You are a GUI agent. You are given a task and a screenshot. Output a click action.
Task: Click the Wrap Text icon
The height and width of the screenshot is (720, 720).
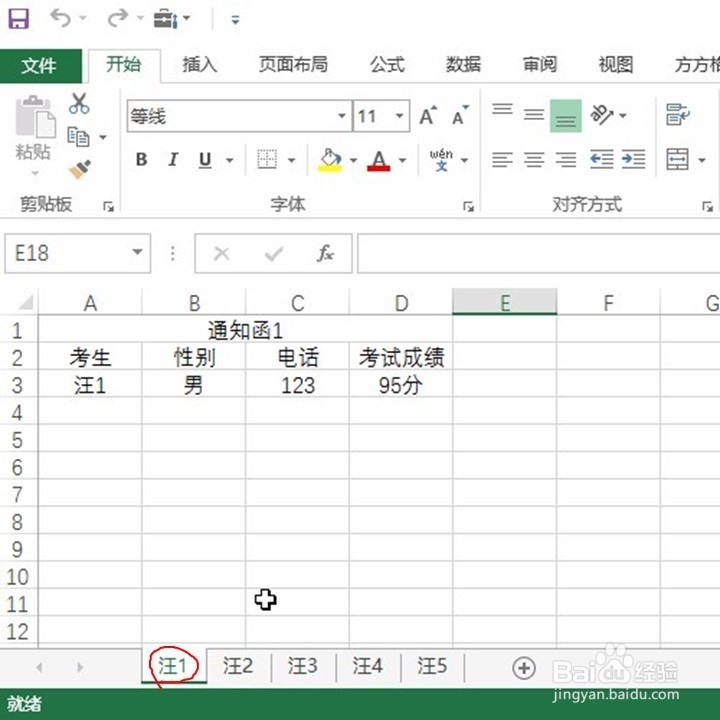coord(677,115)
